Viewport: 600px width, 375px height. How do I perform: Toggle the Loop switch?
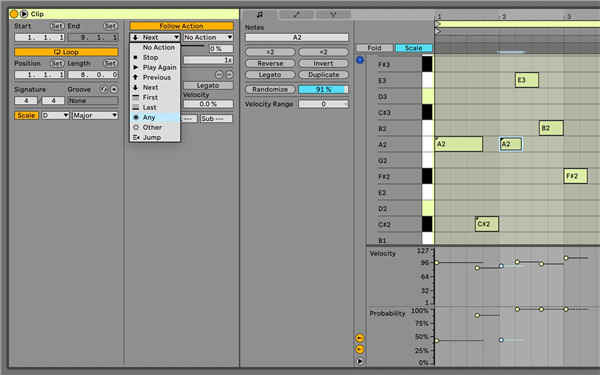[66, 52]
